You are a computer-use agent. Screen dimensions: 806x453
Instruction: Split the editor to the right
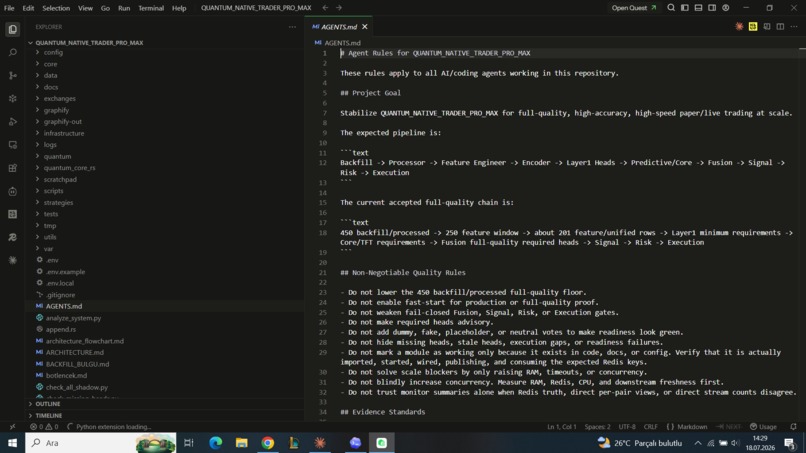coord(780,27)
